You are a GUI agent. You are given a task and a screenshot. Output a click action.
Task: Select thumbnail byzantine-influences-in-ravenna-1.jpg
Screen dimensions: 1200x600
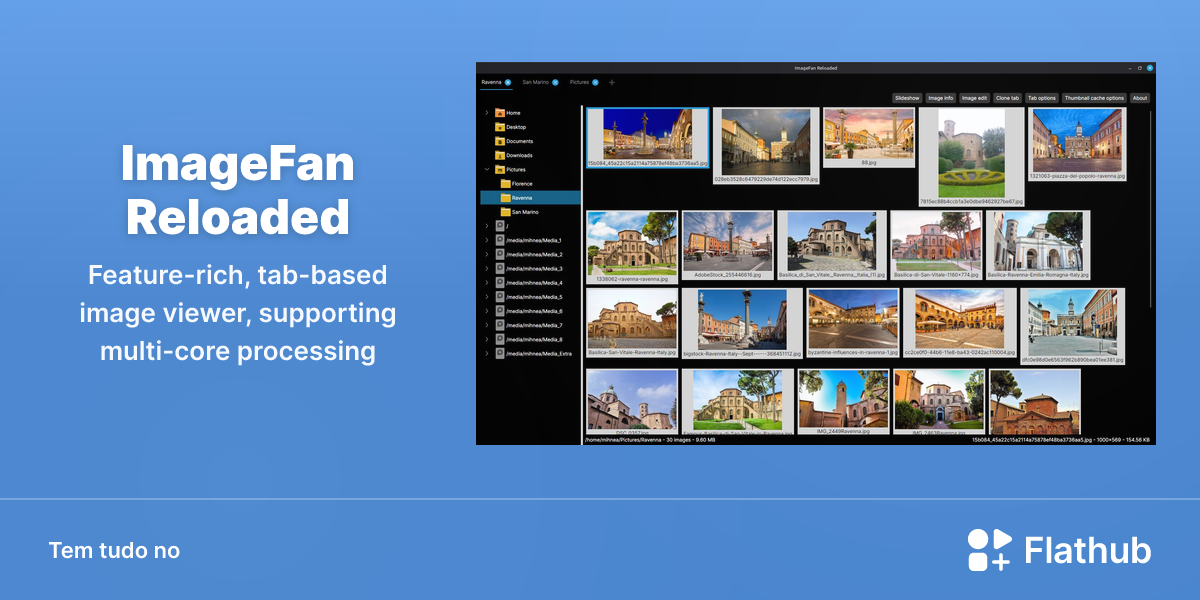point(853,323)
